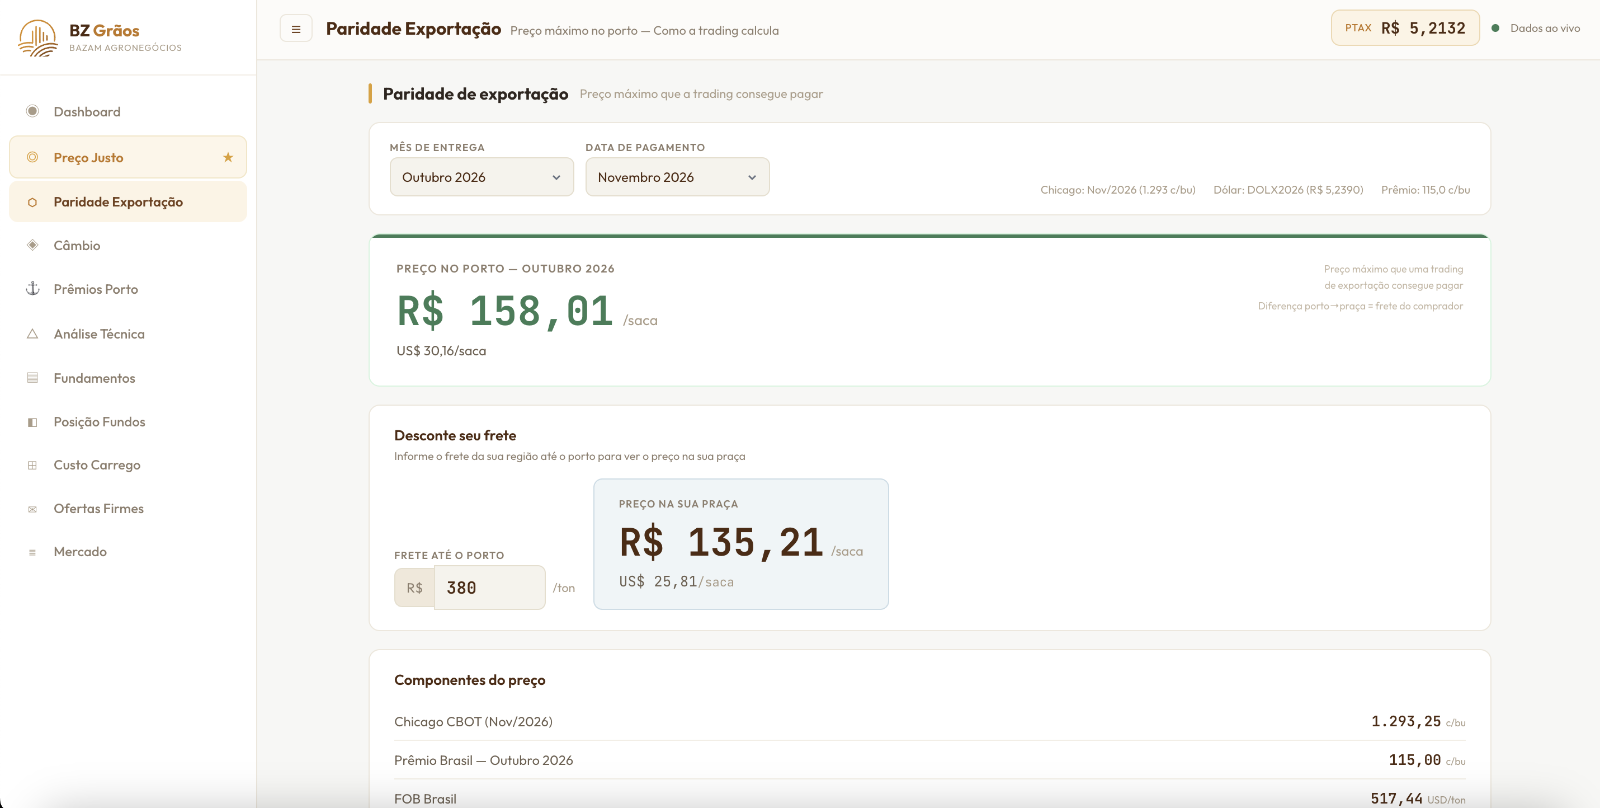Open the Prêmios Porto page
The width and height of the screenshot is (1600, 808).
[128, 289]
